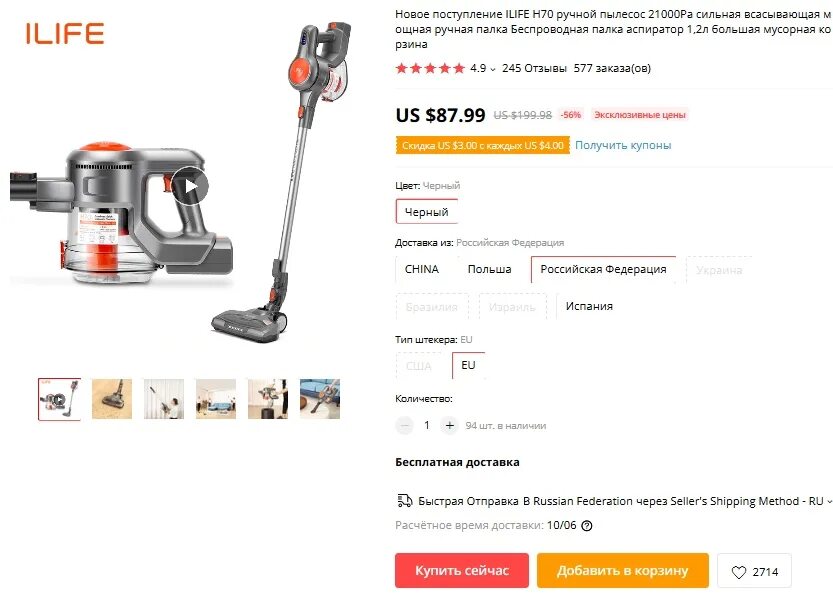833x604 pixels.
Task: Expand Seller's Shipping Method options chevron
Action: (829, 501)
